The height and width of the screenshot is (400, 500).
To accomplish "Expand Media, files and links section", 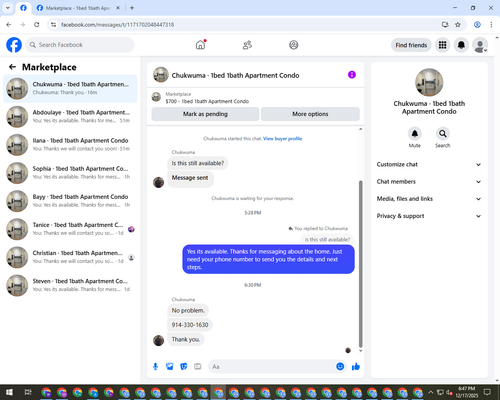I will click(429, 199).
